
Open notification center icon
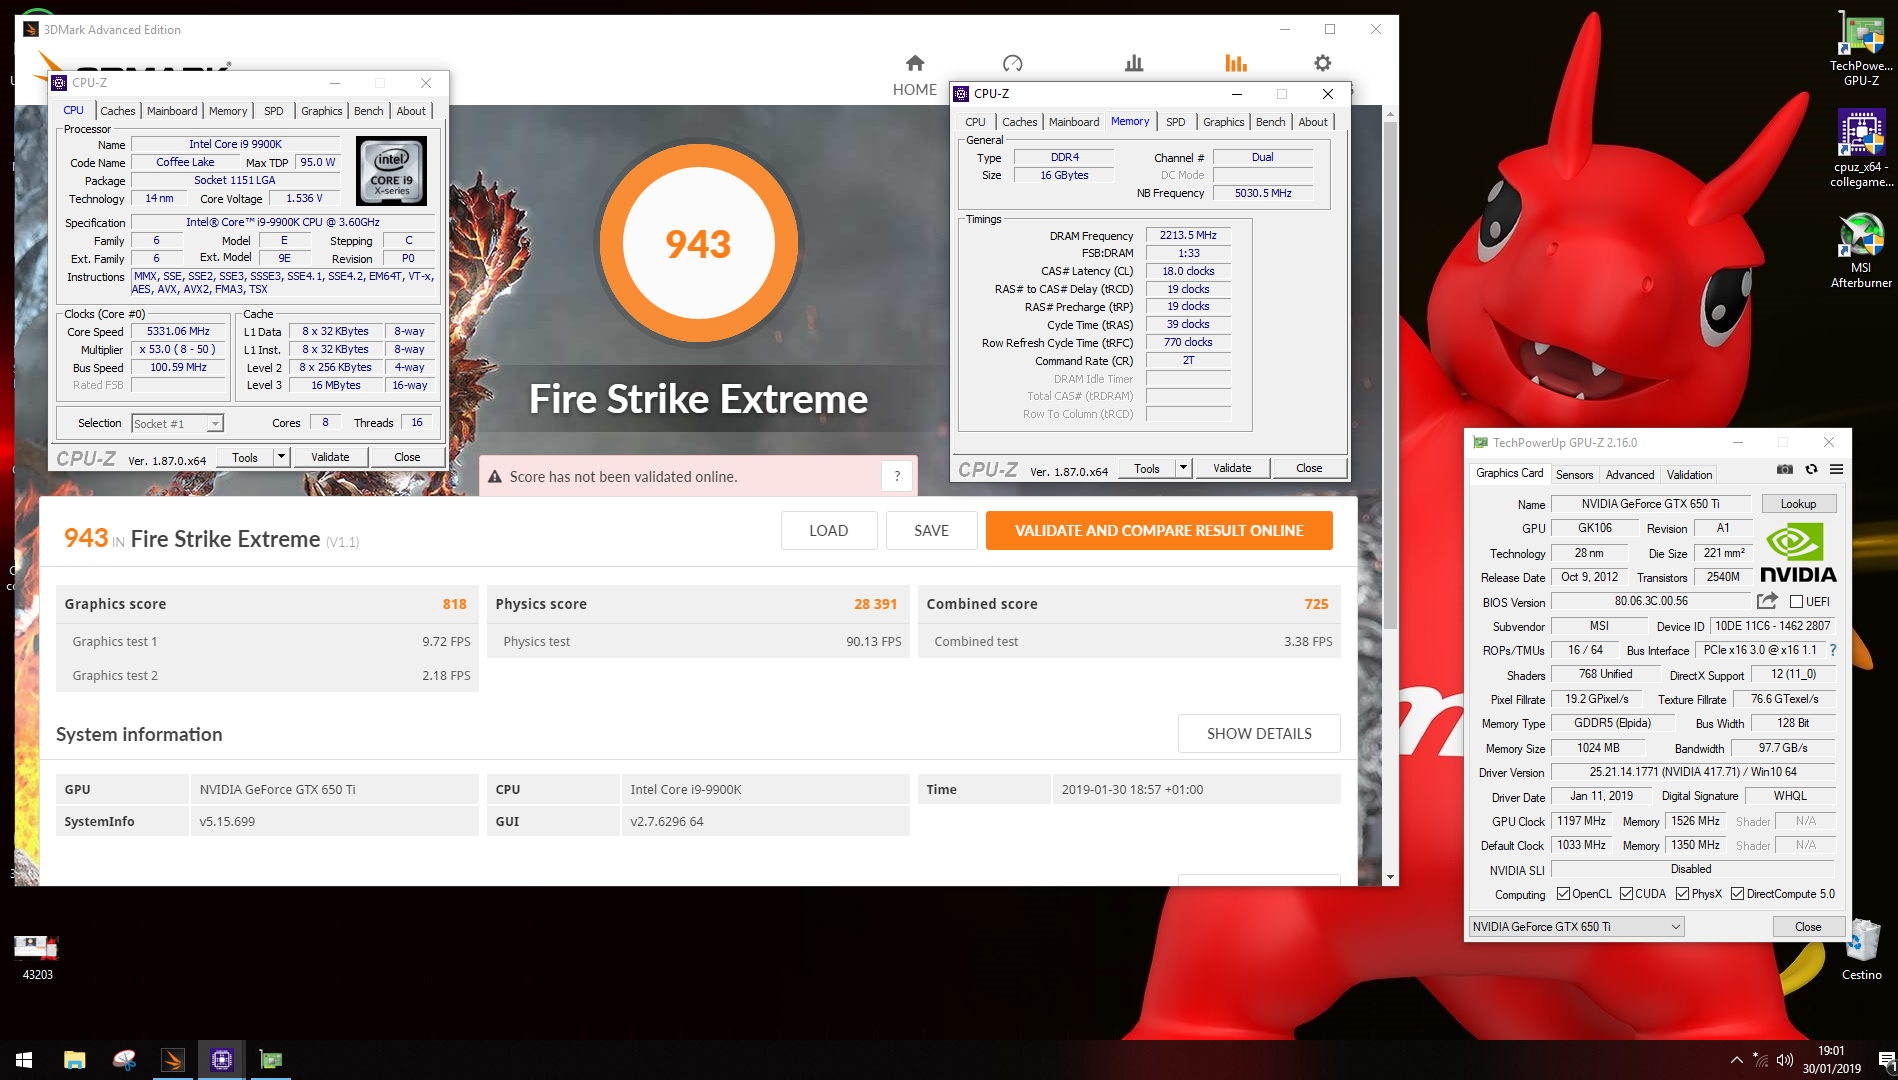(1886, 1060)
